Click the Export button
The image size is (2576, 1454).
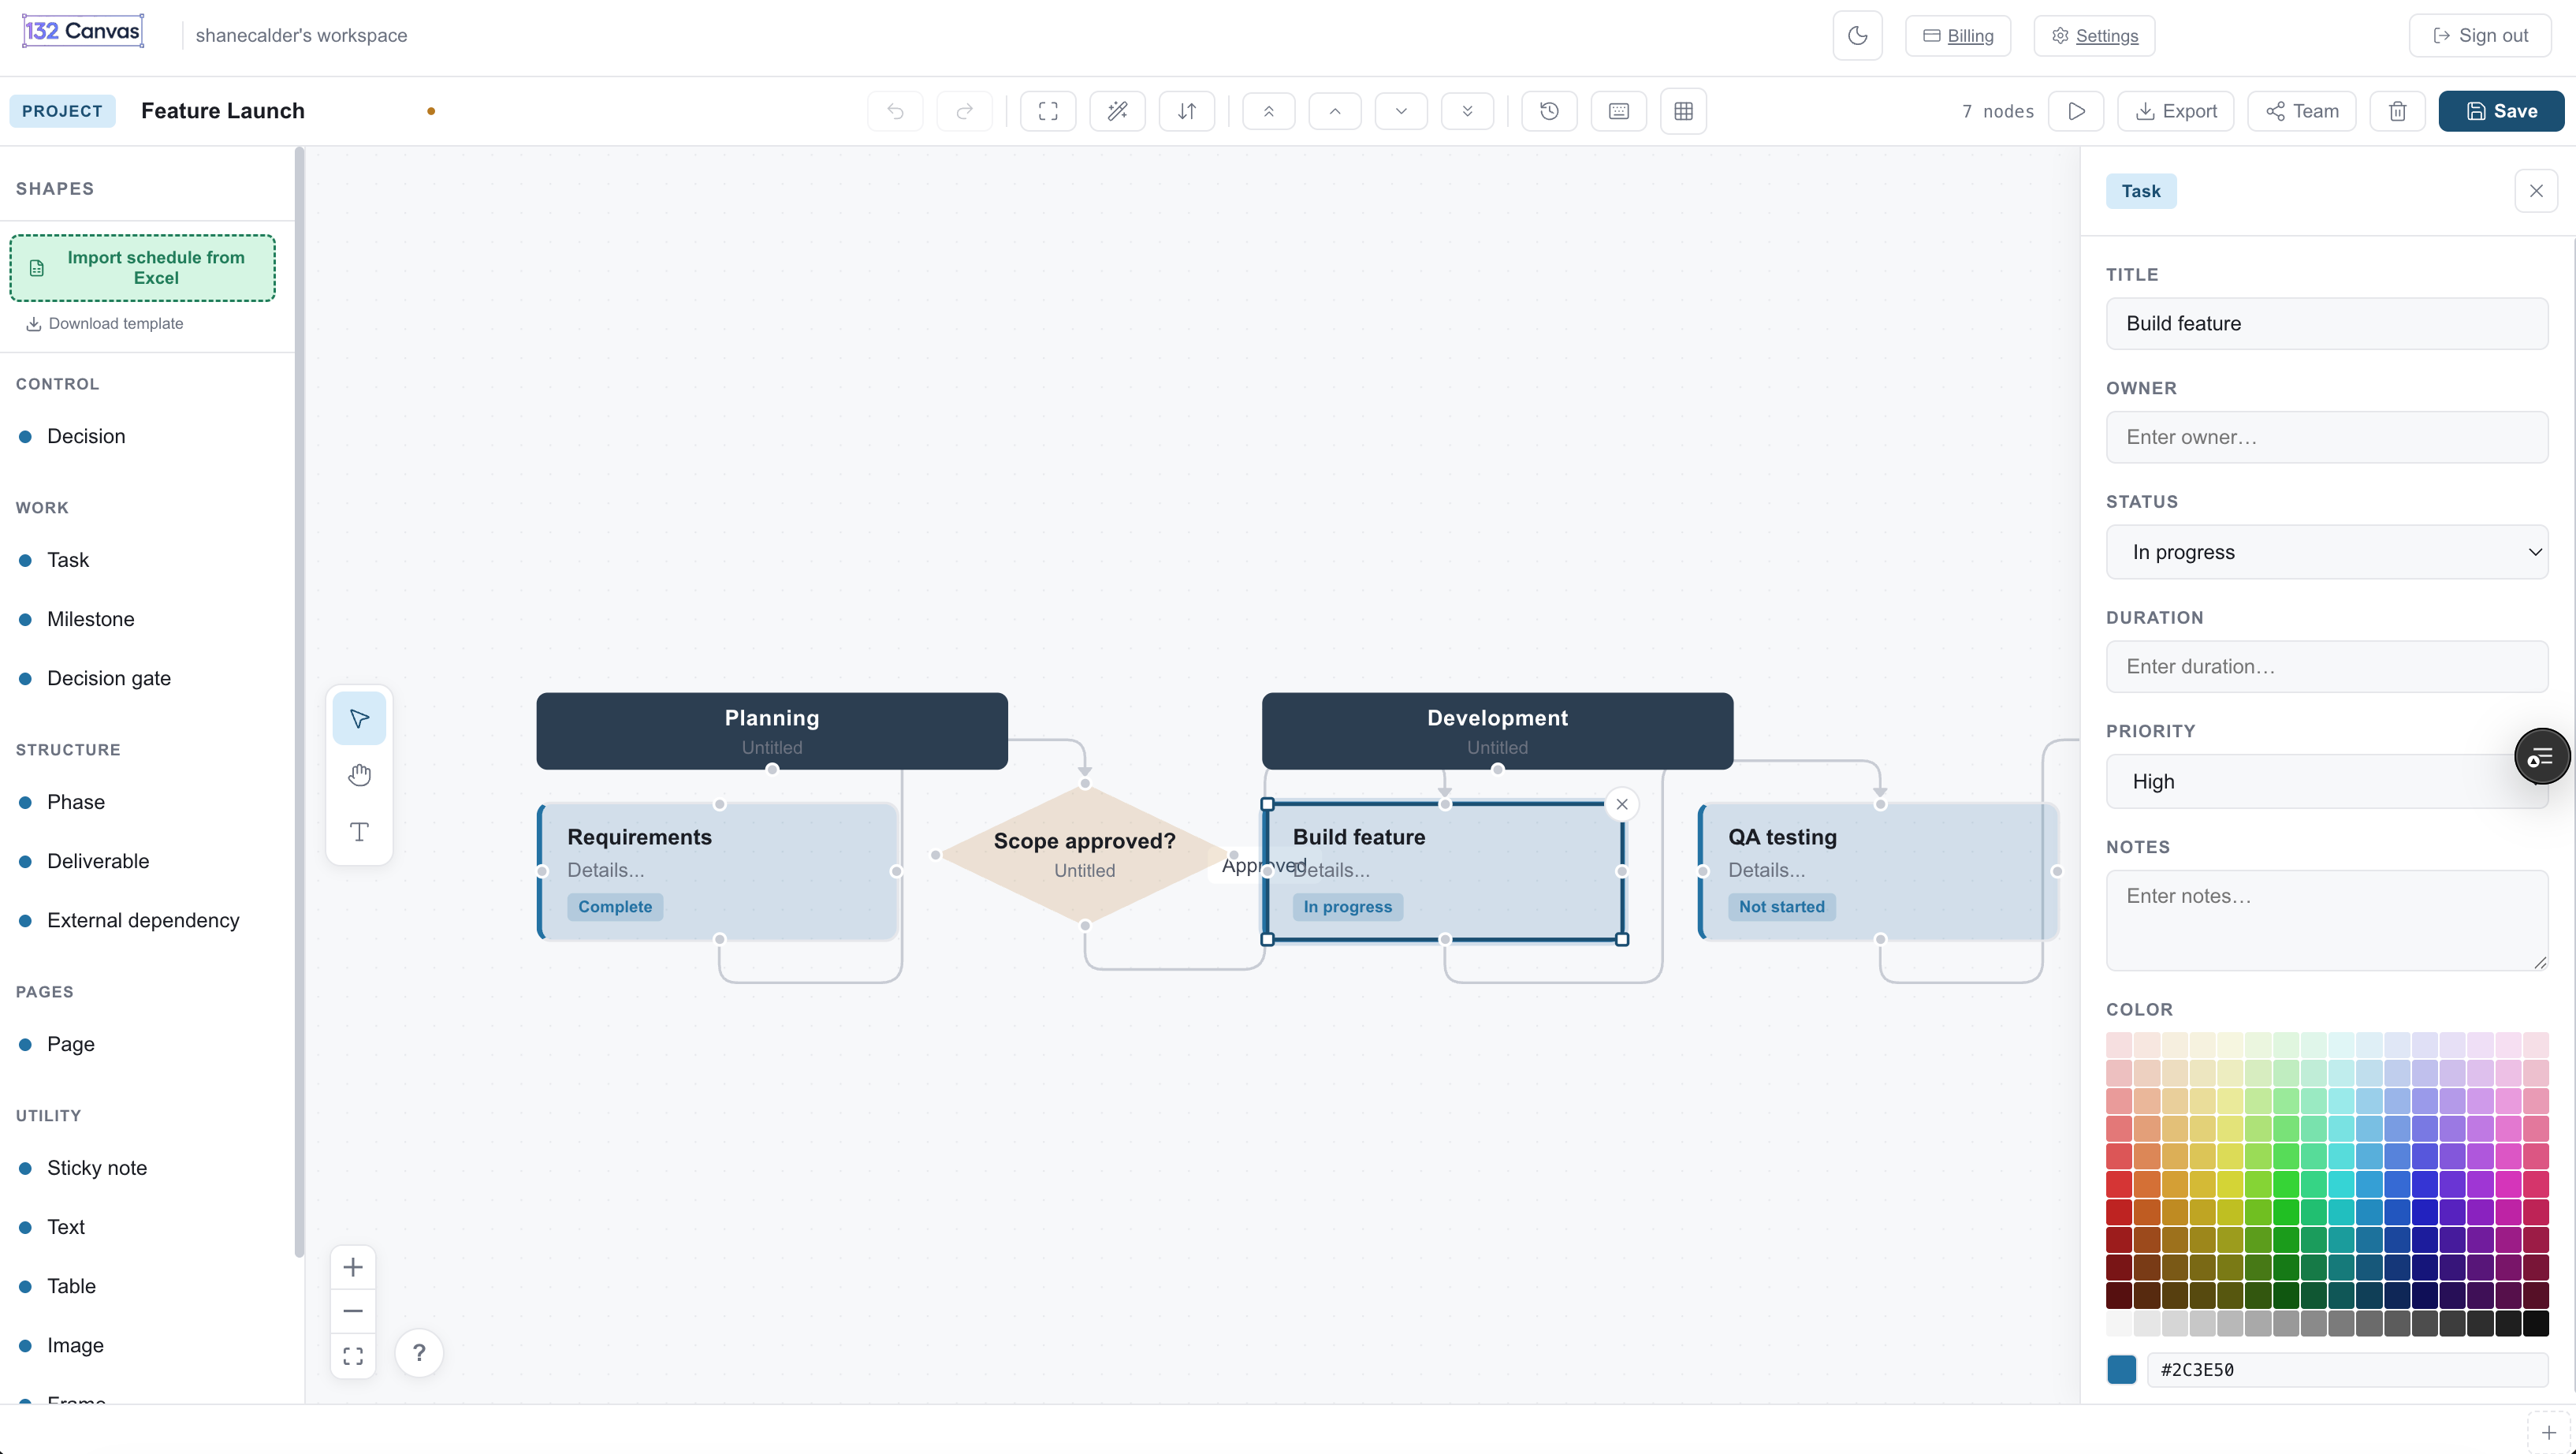(2175, 111)
